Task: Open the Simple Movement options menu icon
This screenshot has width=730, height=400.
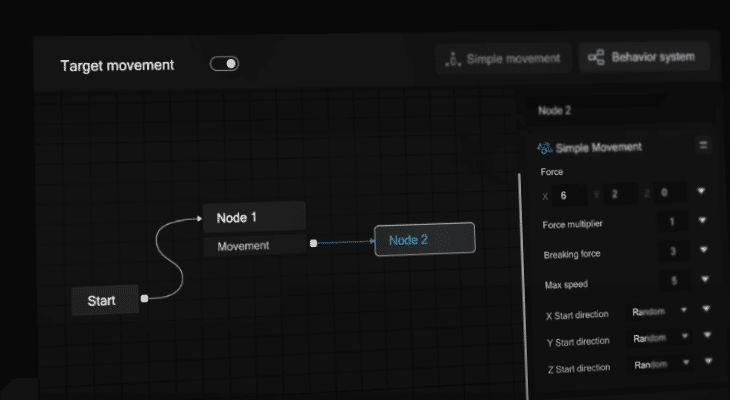Action: [x=703, y=145]
